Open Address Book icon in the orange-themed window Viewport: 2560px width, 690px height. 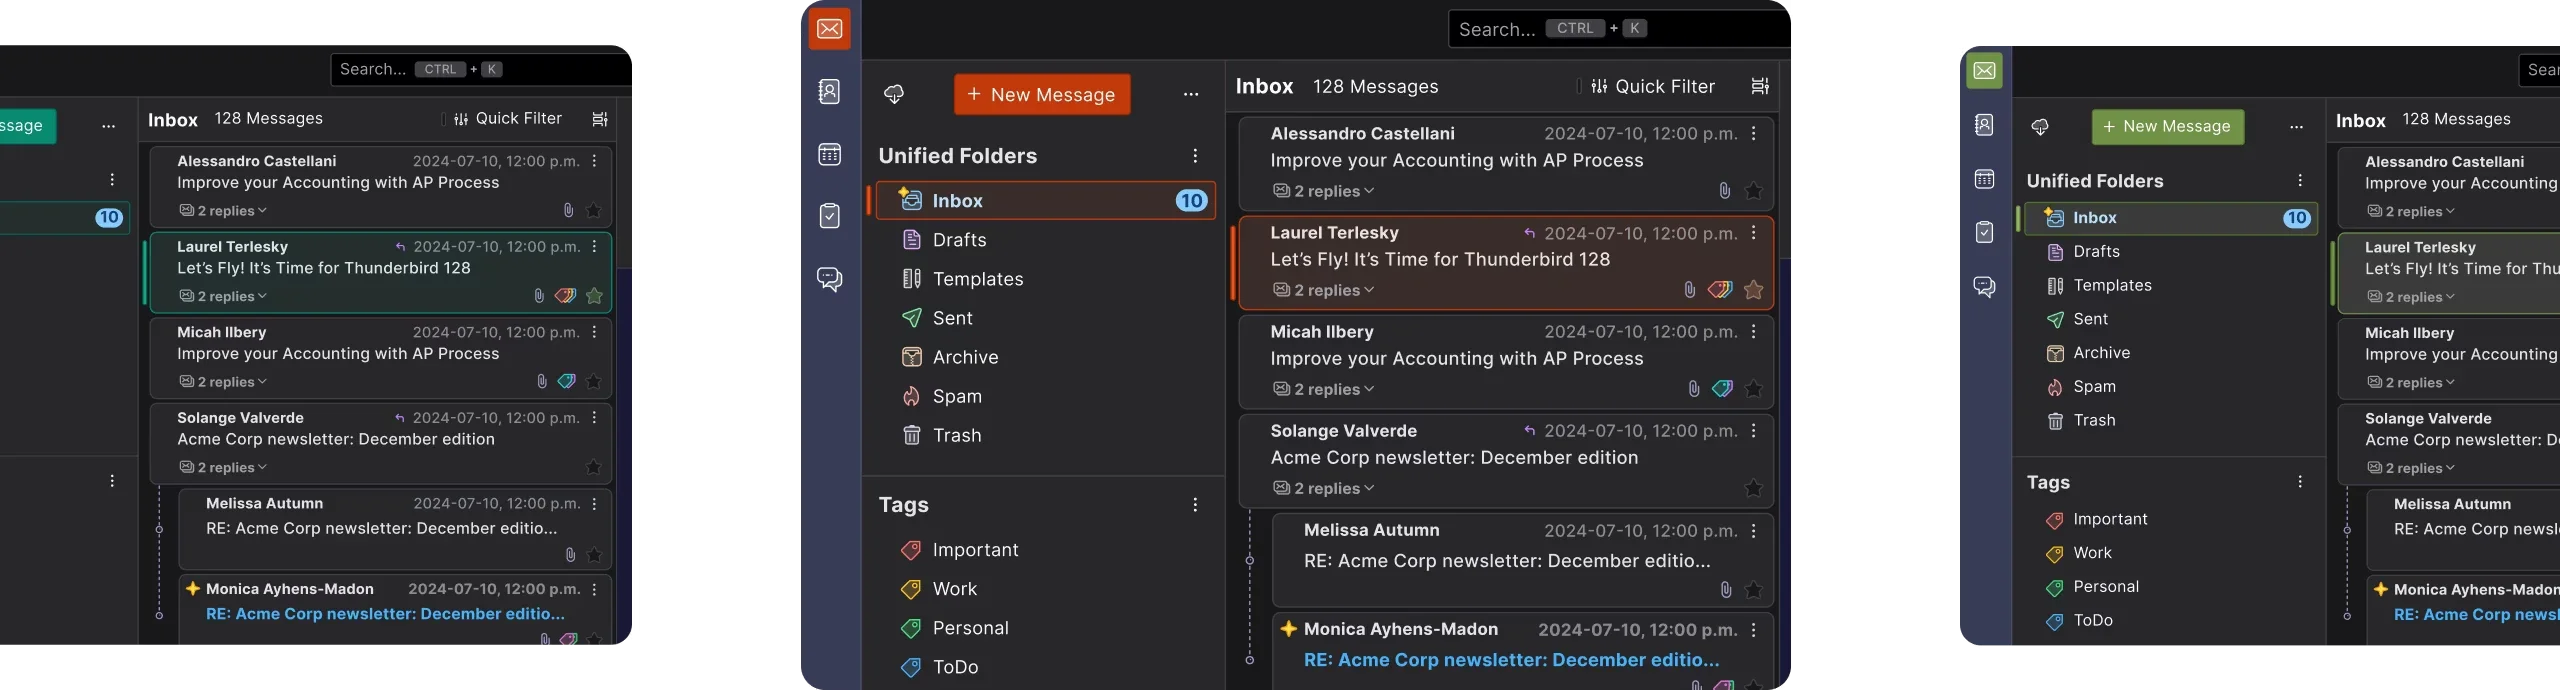(x=829, y=92)
